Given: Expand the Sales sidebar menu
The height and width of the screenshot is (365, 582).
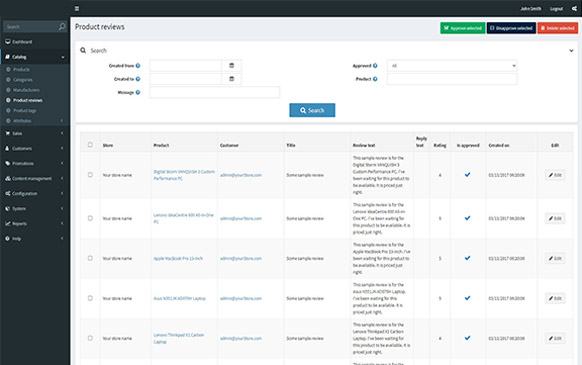Looking at the screenshot, I should [35, 133].
